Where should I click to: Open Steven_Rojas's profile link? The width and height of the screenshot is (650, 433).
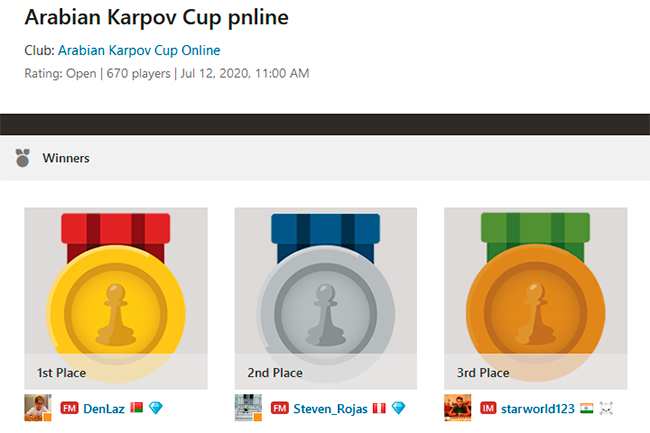[330, 408]
